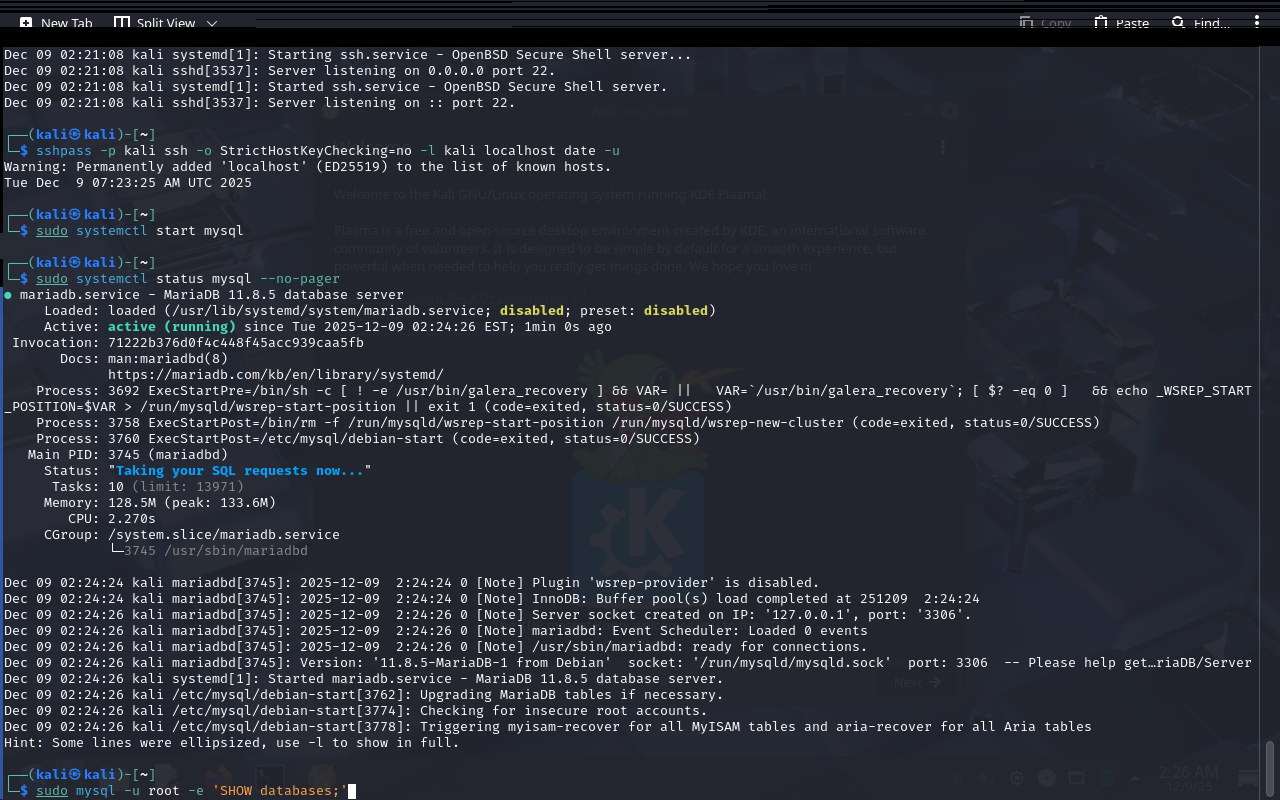
Task: Expand the Split View dropdown arrow
Action: 212,23
